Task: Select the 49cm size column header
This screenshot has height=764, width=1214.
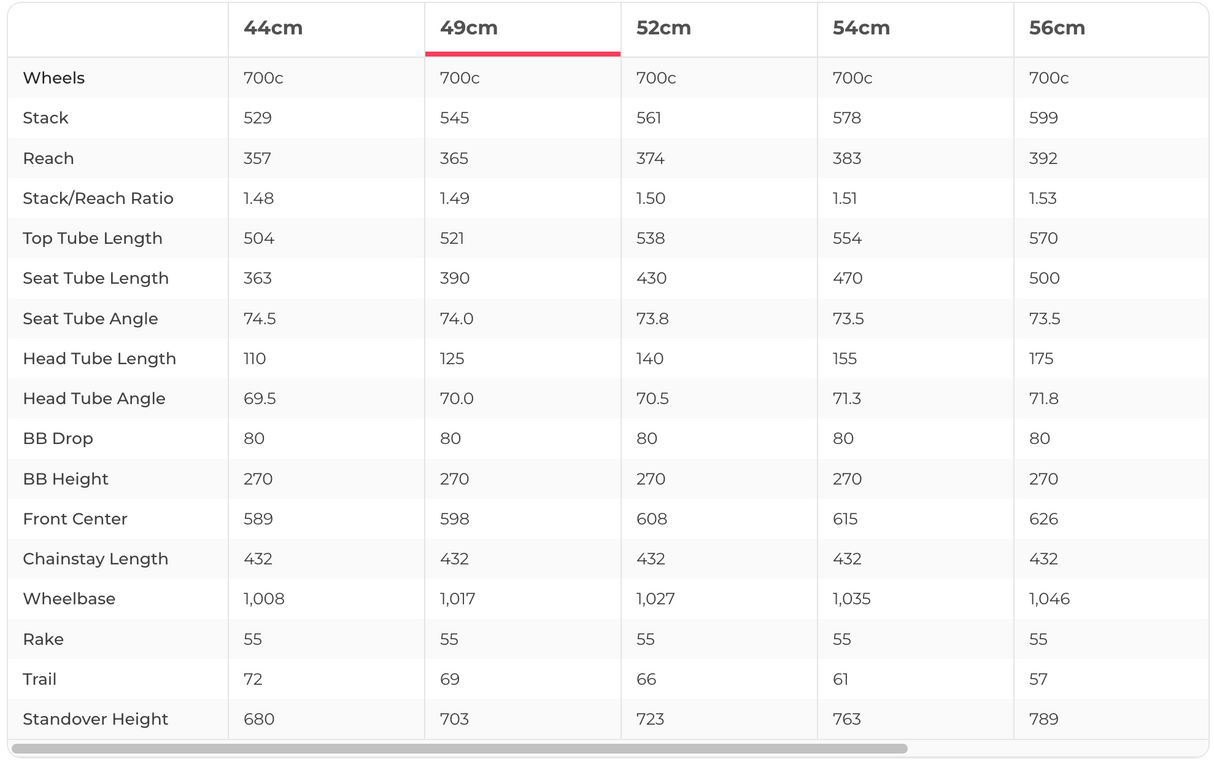Action: [469, 28]
